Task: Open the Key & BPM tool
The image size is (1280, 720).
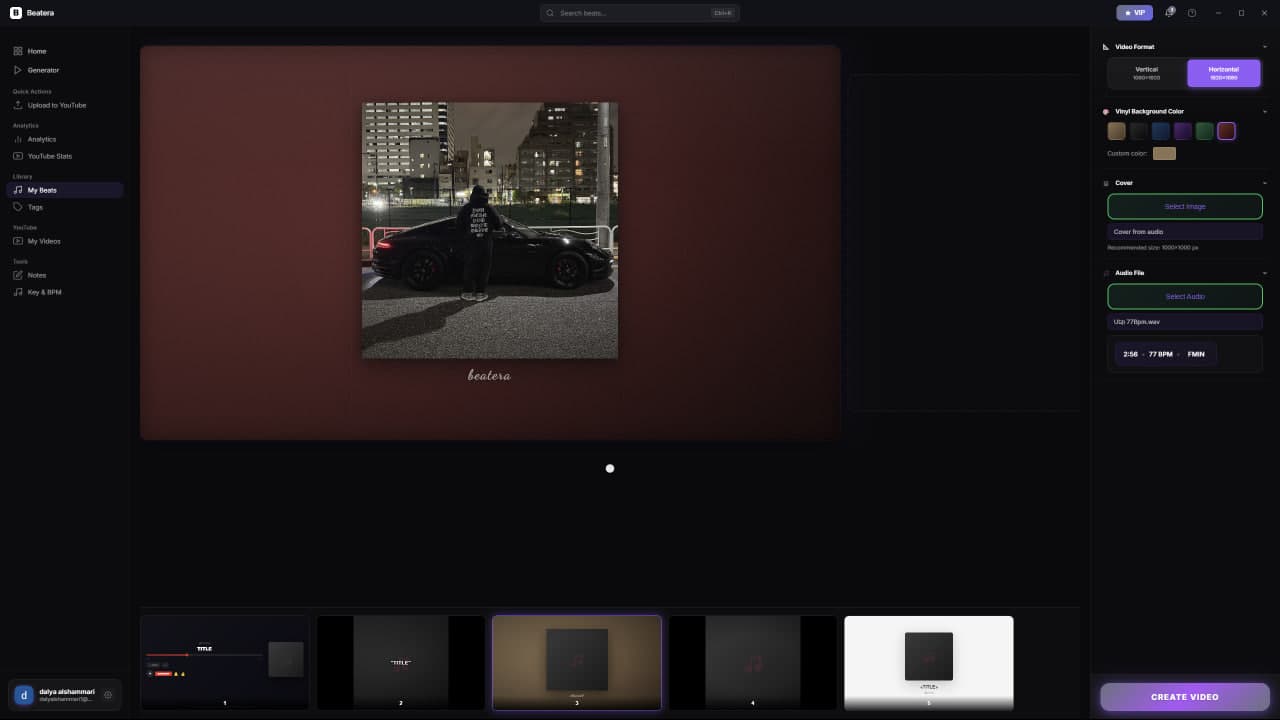Action: coord(44,292)
